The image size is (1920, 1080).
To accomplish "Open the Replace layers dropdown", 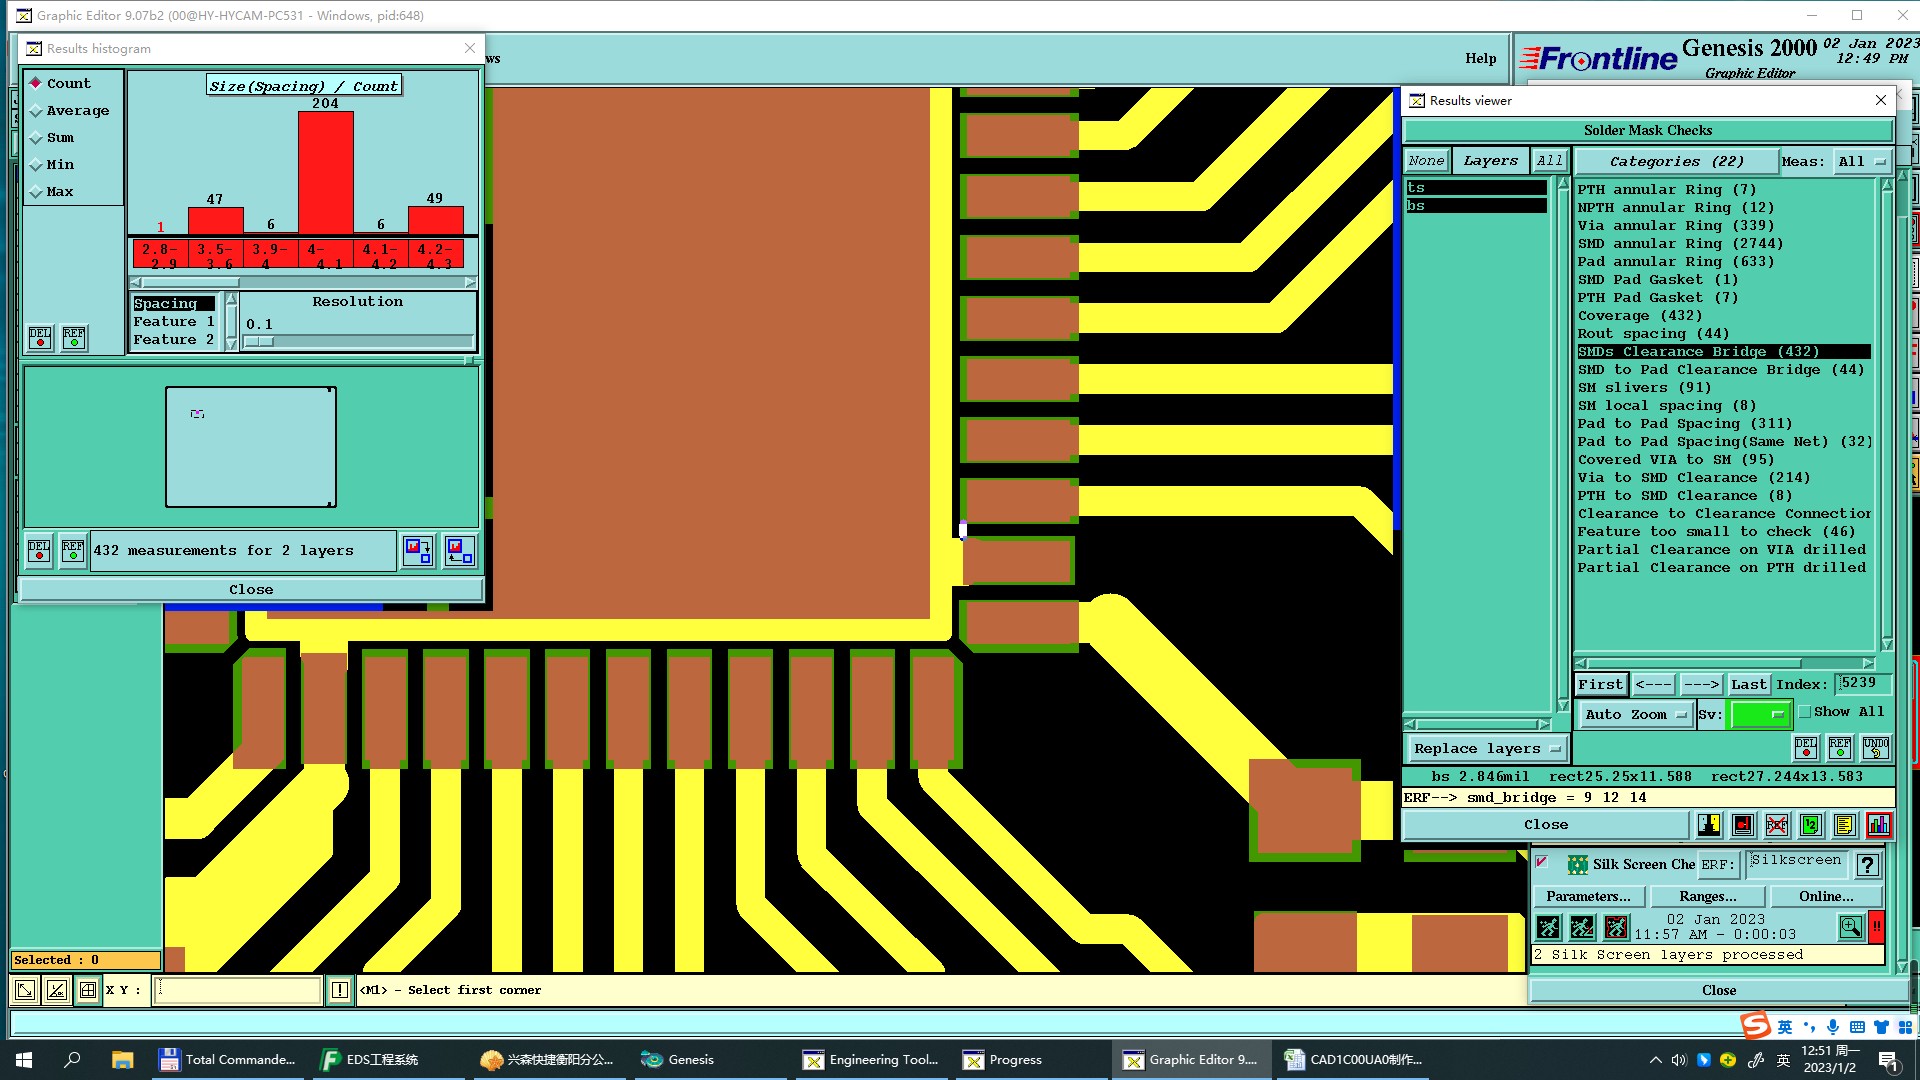I will 1486,748.
